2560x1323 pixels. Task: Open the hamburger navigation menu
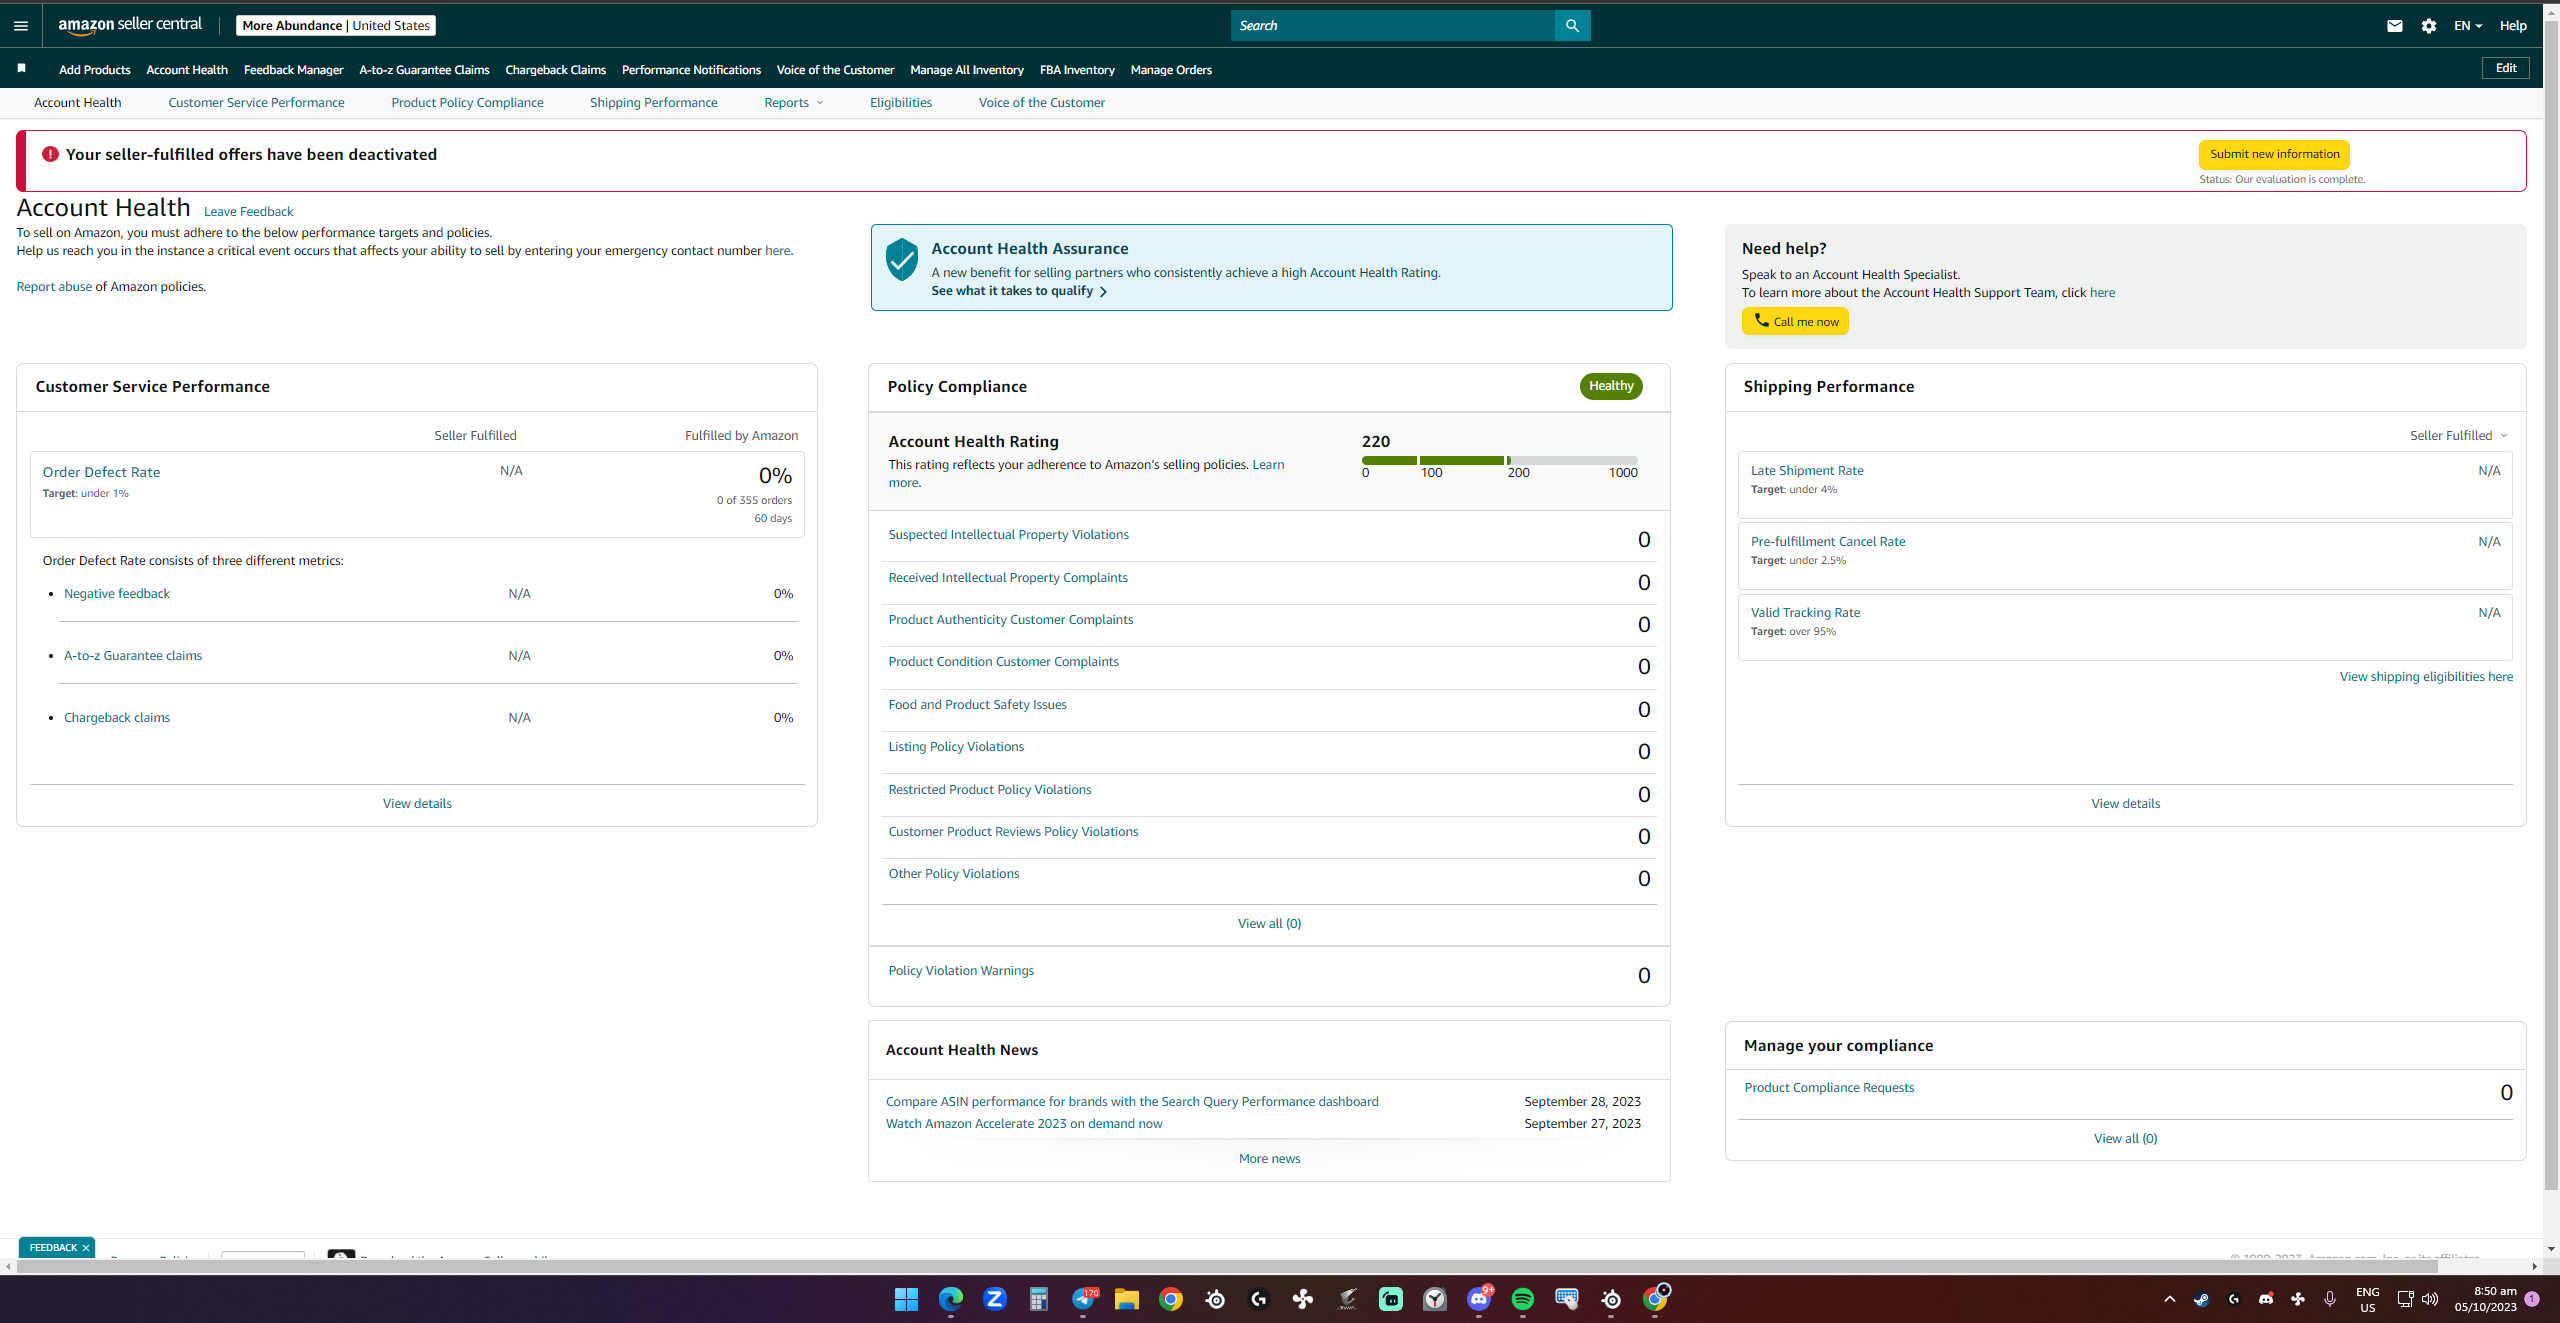(21, 26)
